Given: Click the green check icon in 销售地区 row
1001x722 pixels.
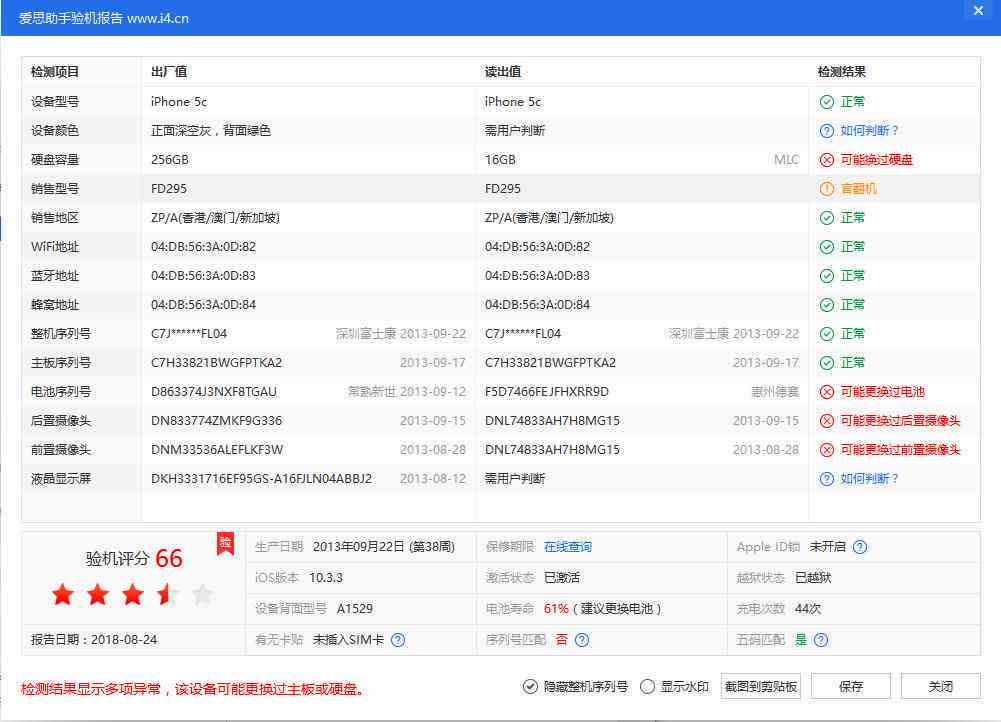Looking at the screenshot, I should point(827,218).
